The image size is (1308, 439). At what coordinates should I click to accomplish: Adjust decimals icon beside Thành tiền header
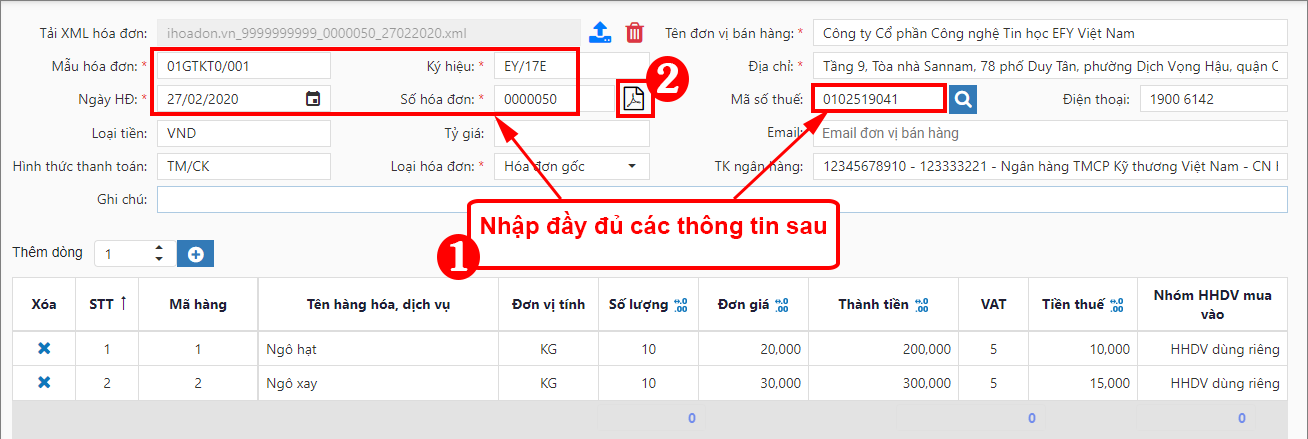click(921, 305)
